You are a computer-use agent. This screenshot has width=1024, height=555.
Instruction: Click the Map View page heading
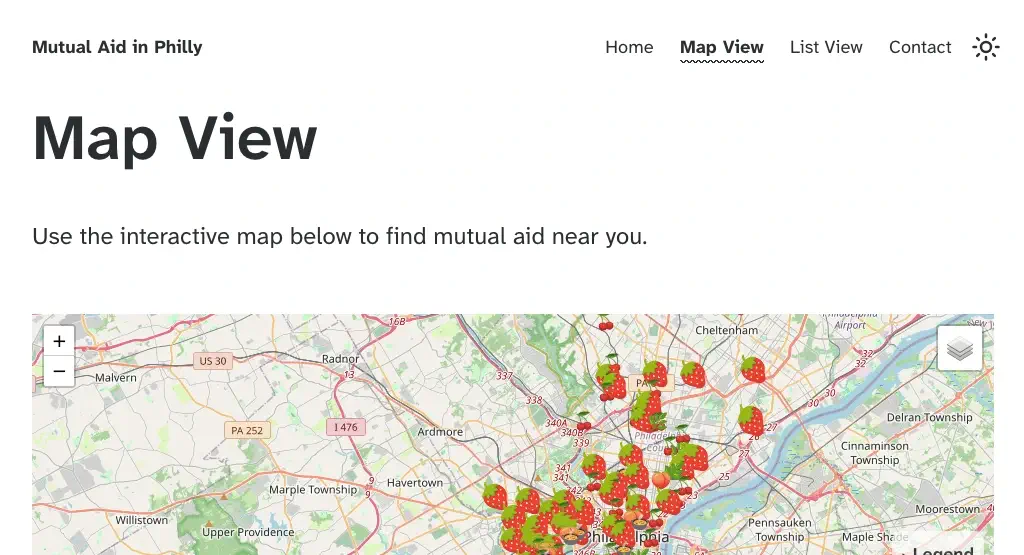pyautogui.click(x=175, y=138)
